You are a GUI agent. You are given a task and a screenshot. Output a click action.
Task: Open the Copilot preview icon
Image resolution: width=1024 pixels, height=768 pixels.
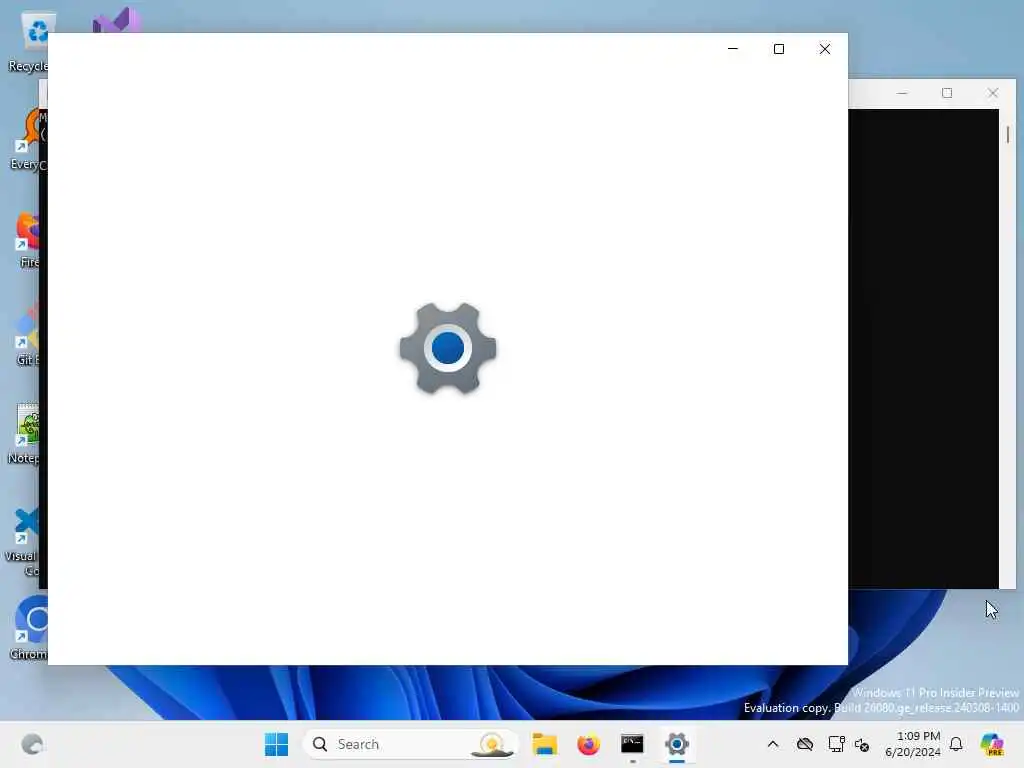[x=991, y=744]
